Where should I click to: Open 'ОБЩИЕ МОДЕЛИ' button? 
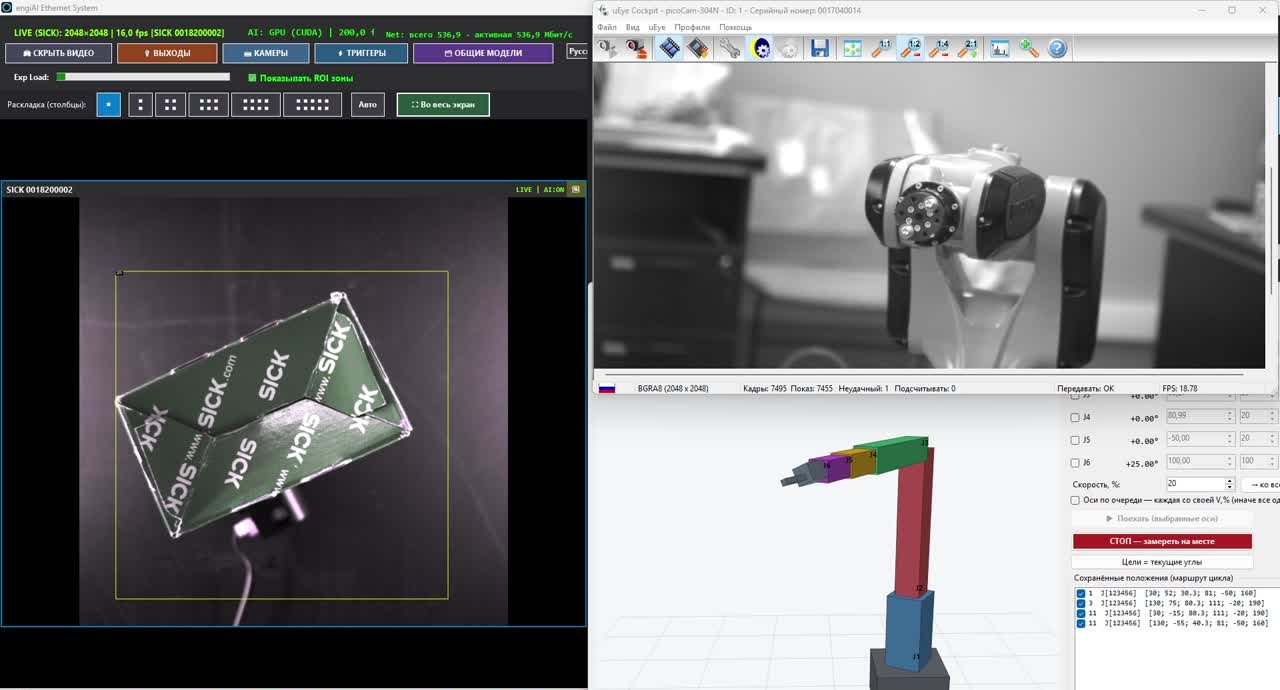[483, 53]
